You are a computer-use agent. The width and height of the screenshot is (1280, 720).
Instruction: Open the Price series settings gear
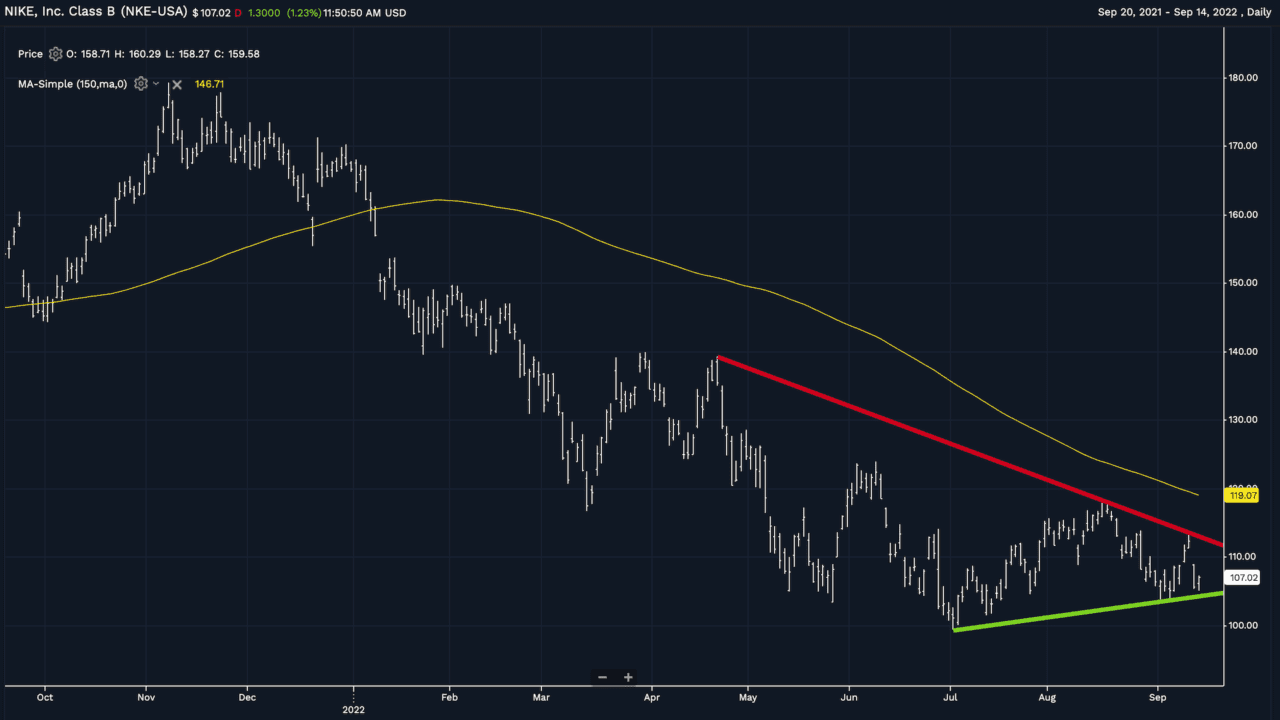[55, 54]
